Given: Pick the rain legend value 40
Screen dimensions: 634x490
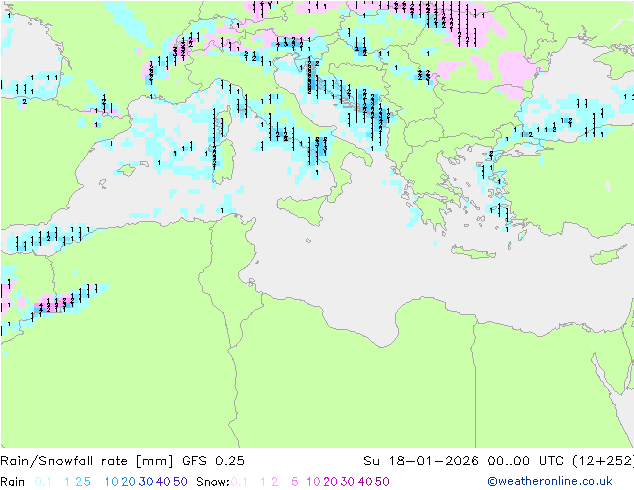Looking at the screenshot, I should point(163,482).
